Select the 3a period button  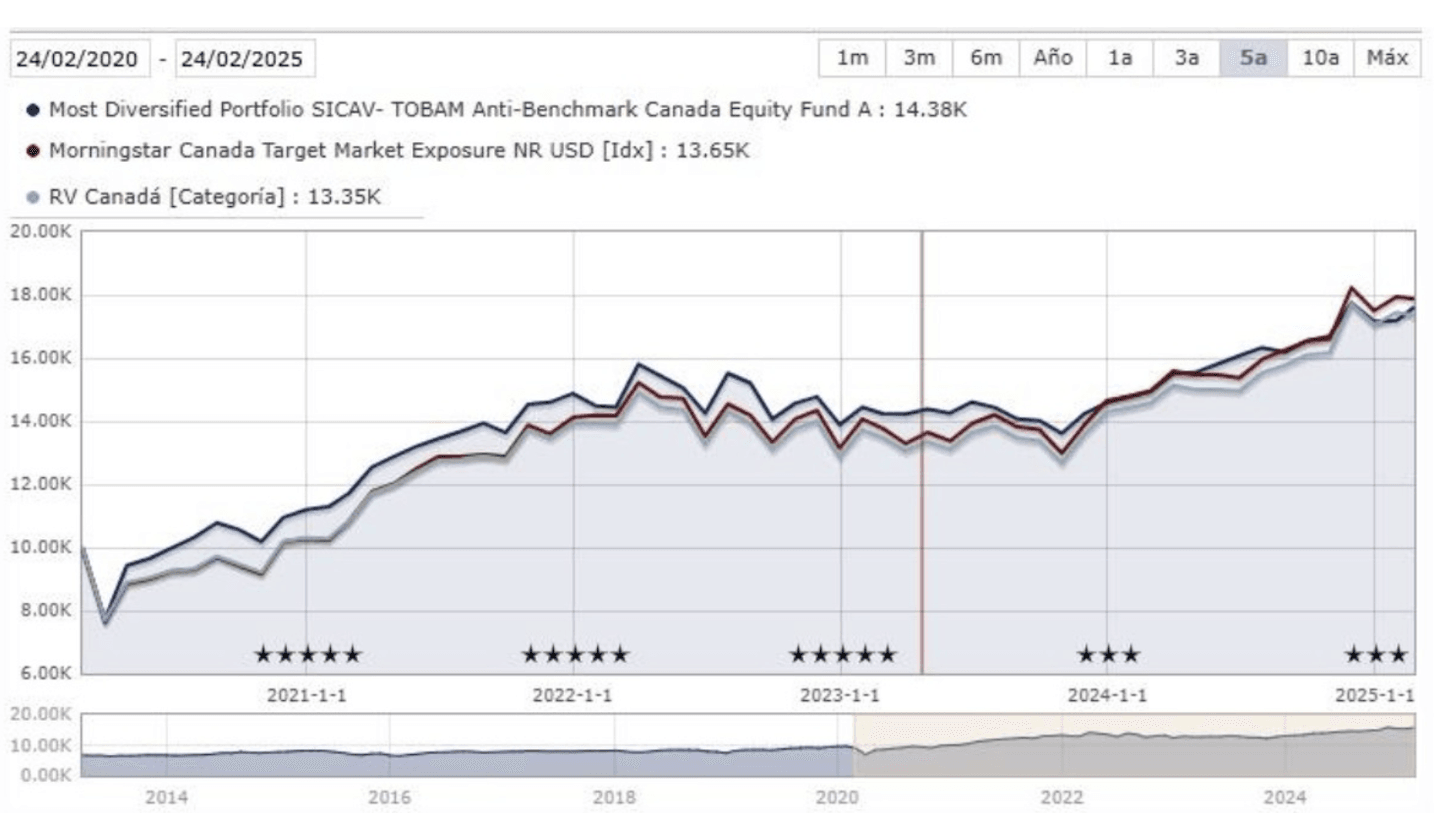click(x=1185, y=57)
